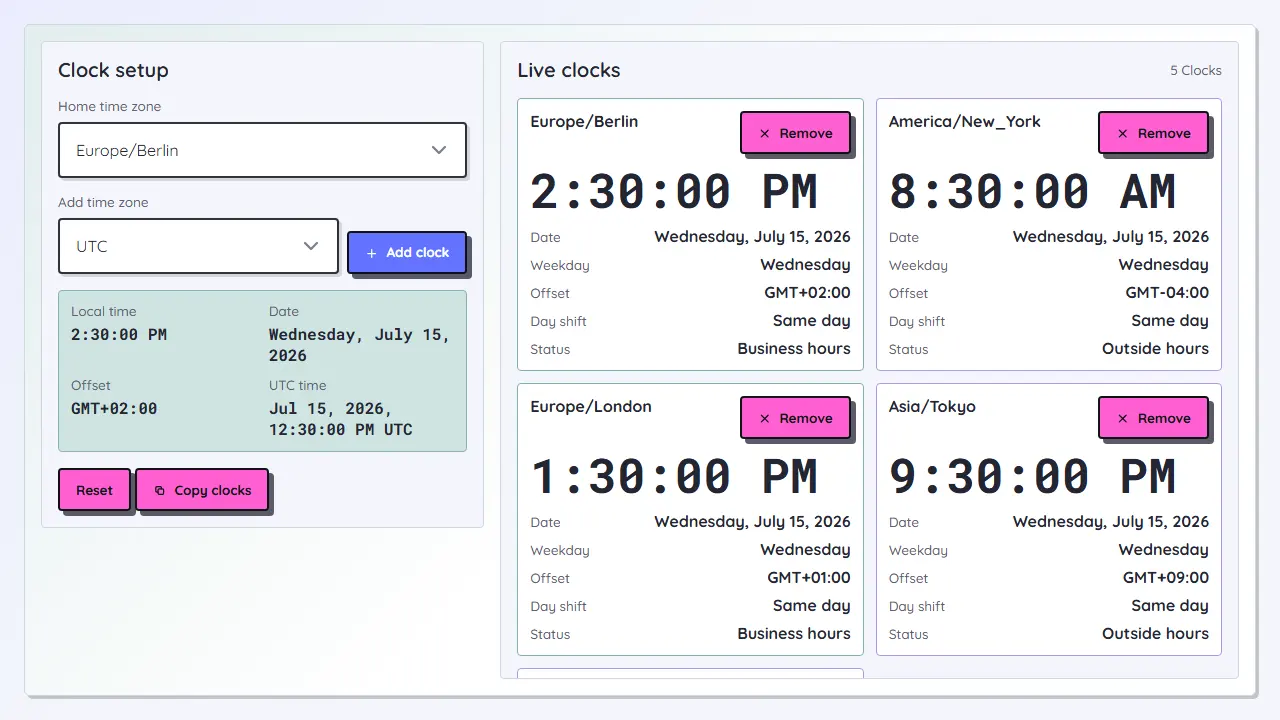The width and height of the screenshot is (1280, 720).
Task: Open the Add time zone dropdown
Action: (198, 246)
